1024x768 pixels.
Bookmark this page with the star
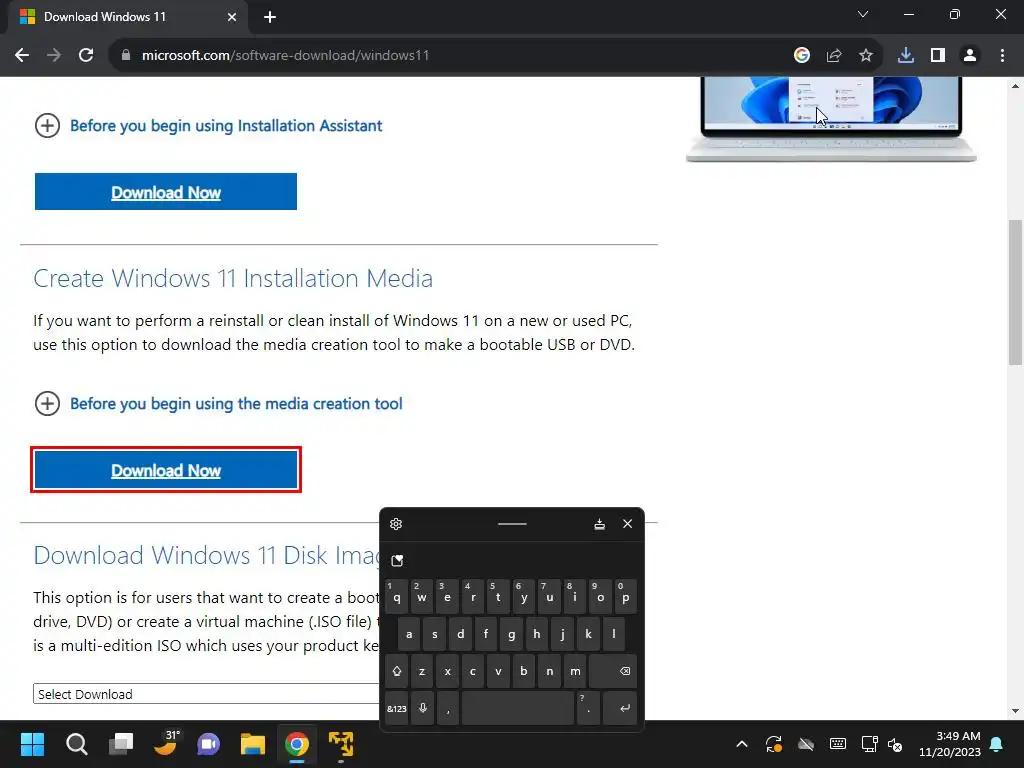866,56
